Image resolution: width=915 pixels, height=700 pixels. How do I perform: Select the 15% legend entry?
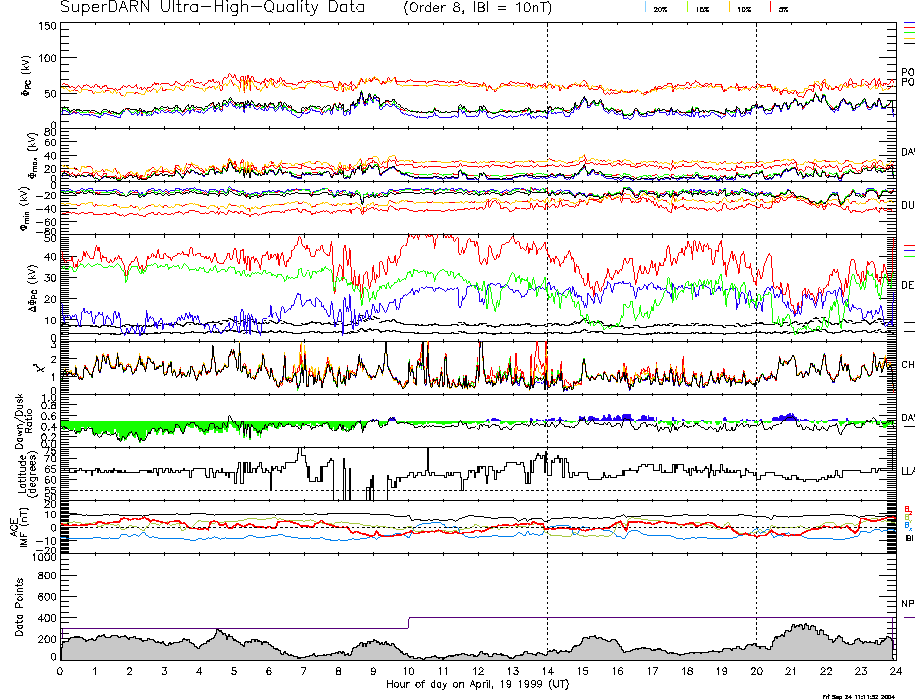tap(702, 8)
